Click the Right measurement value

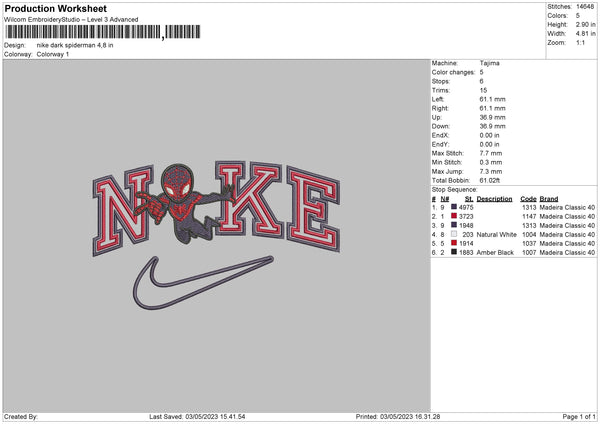[x=492, y=108]
